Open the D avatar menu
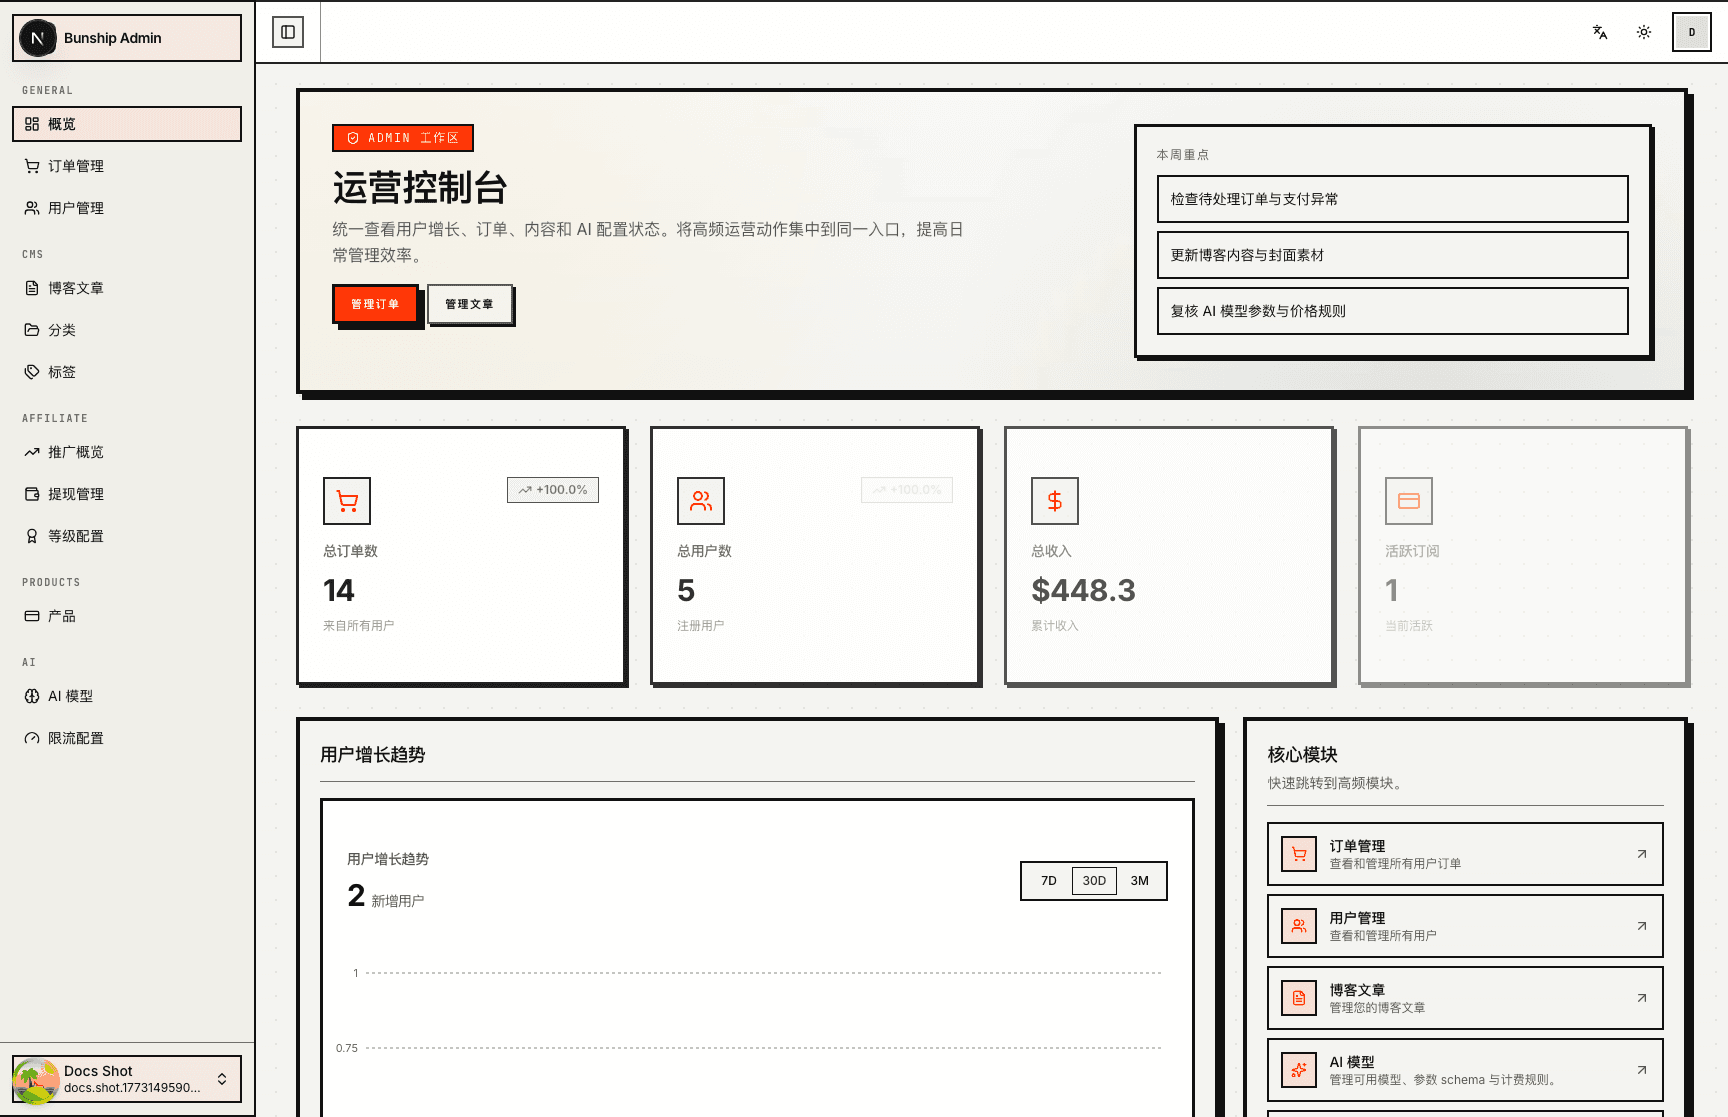The width and height of the screenshot is (1728, 1117). pyautogui.click(x=1691, y=32)
